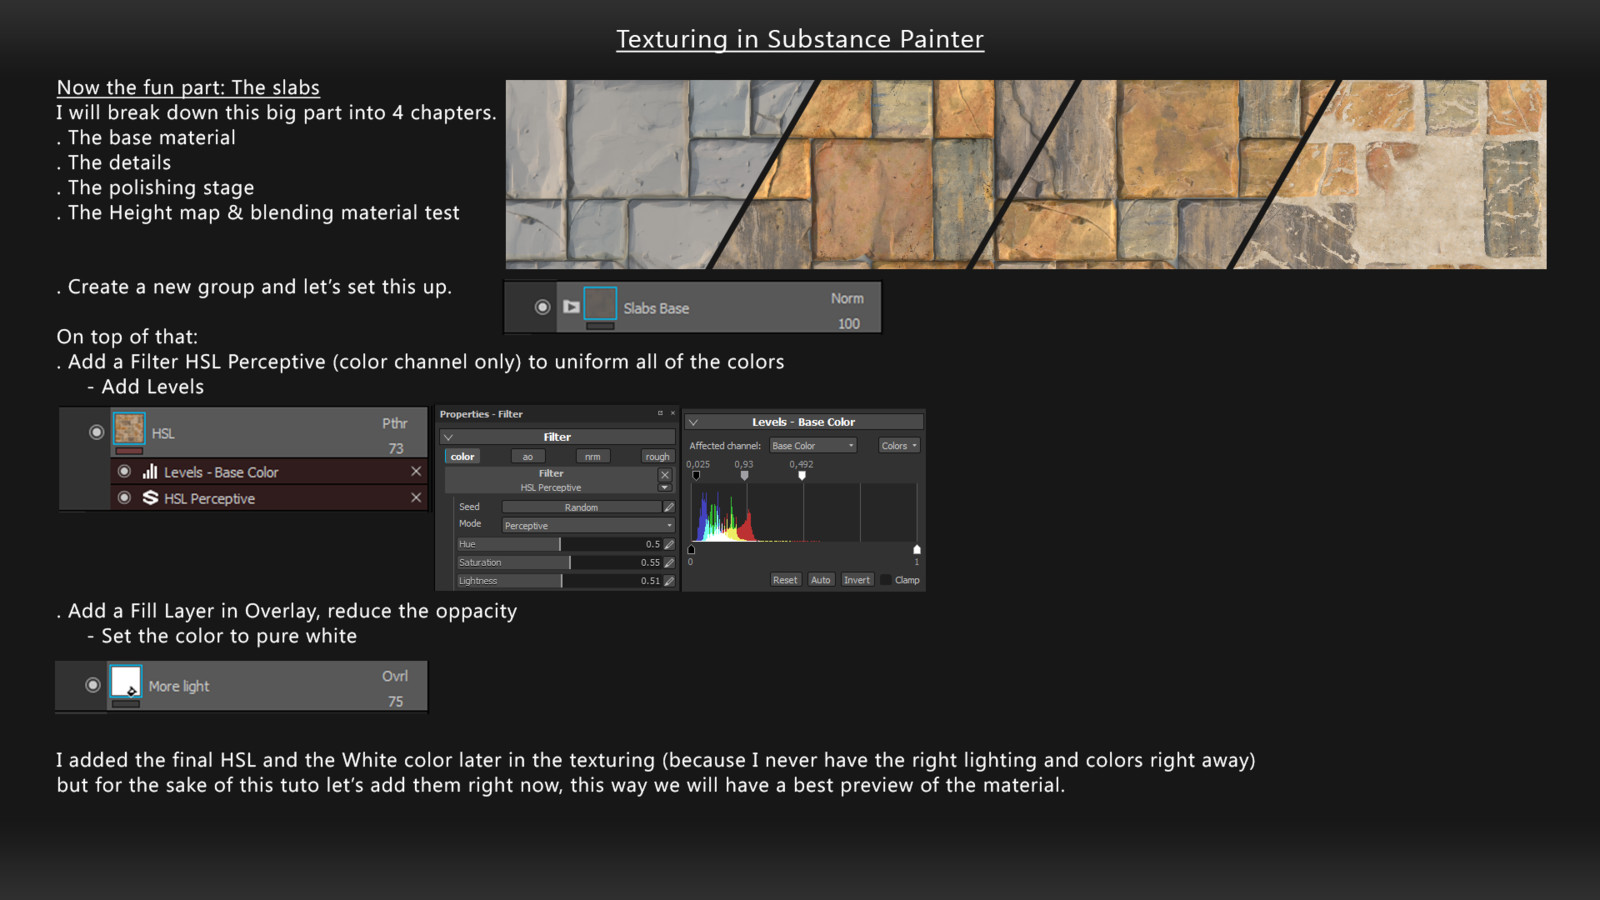Select the Slabs Base layer thumbnail
Viewport: 1600px width, 900px height.
pos(600,303)
